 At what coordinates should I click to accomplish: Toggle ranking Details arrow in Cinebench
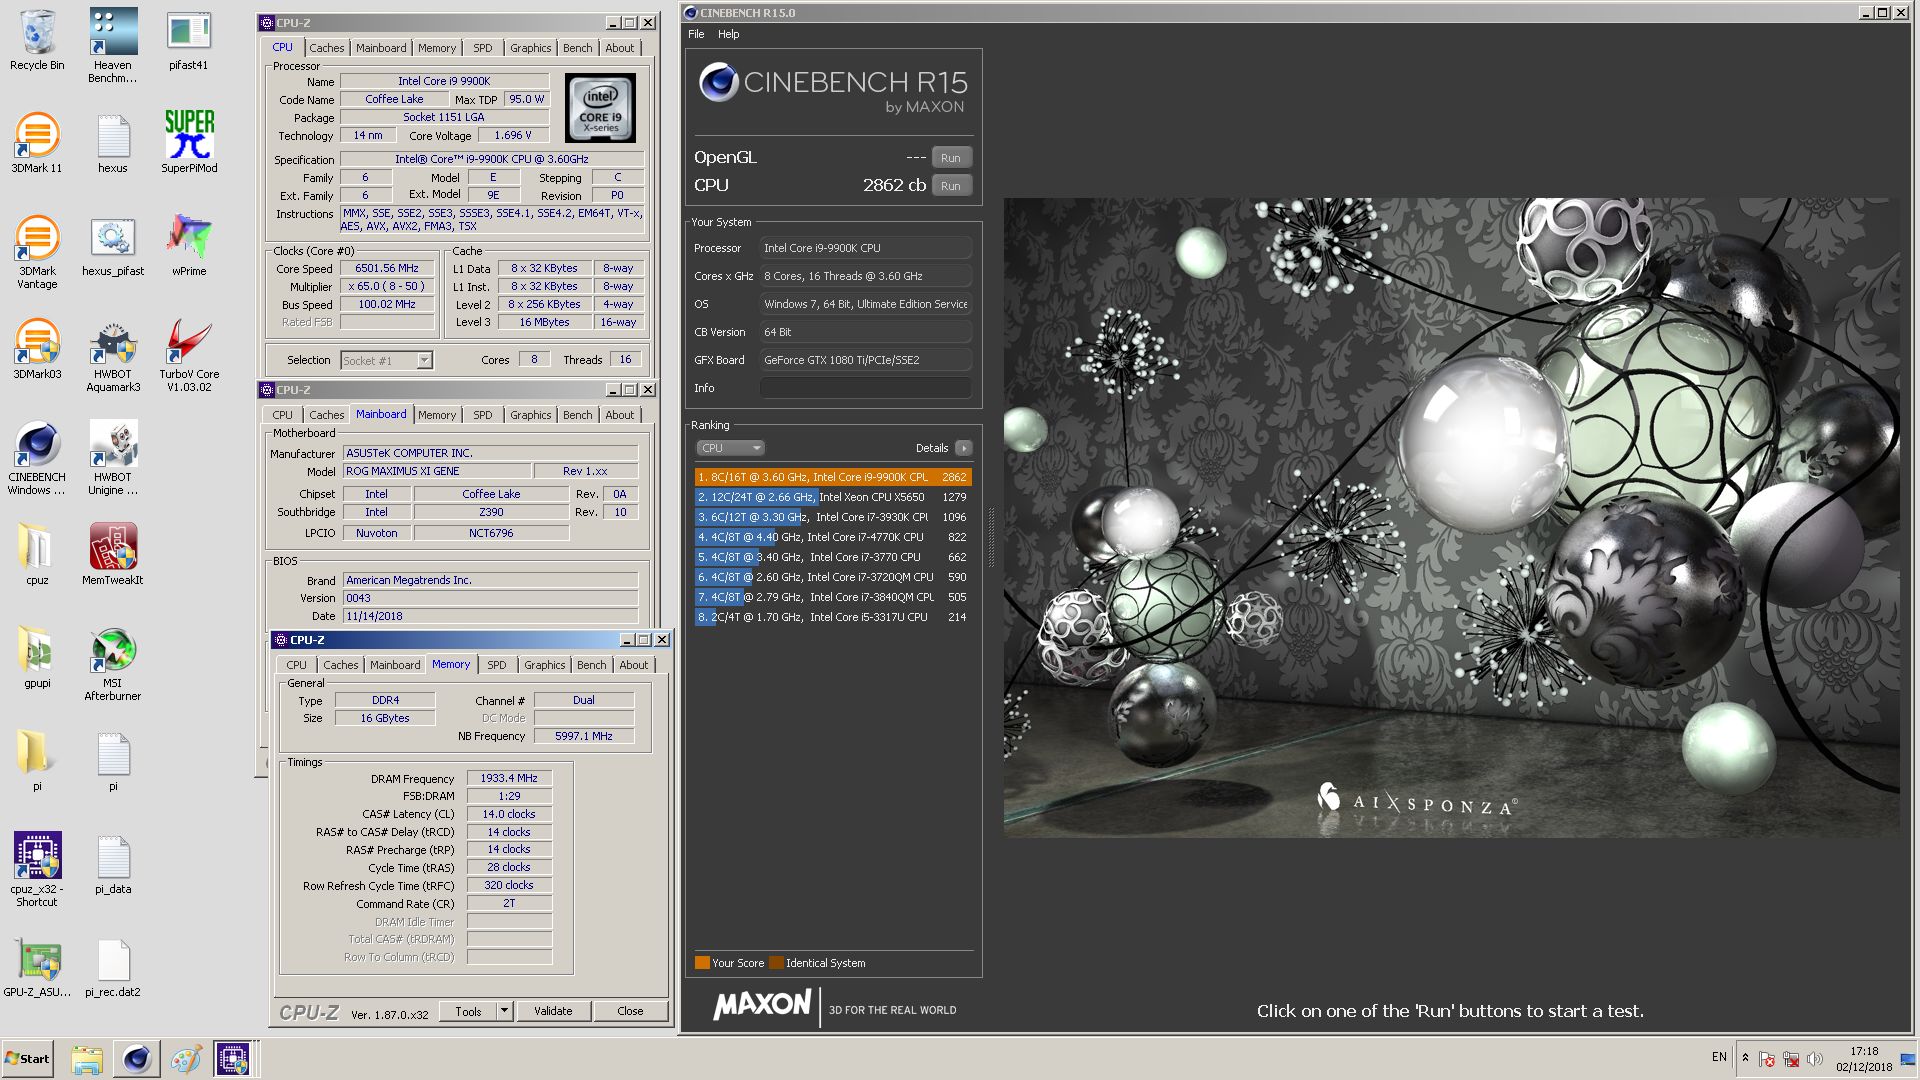[x=963, y=448]
